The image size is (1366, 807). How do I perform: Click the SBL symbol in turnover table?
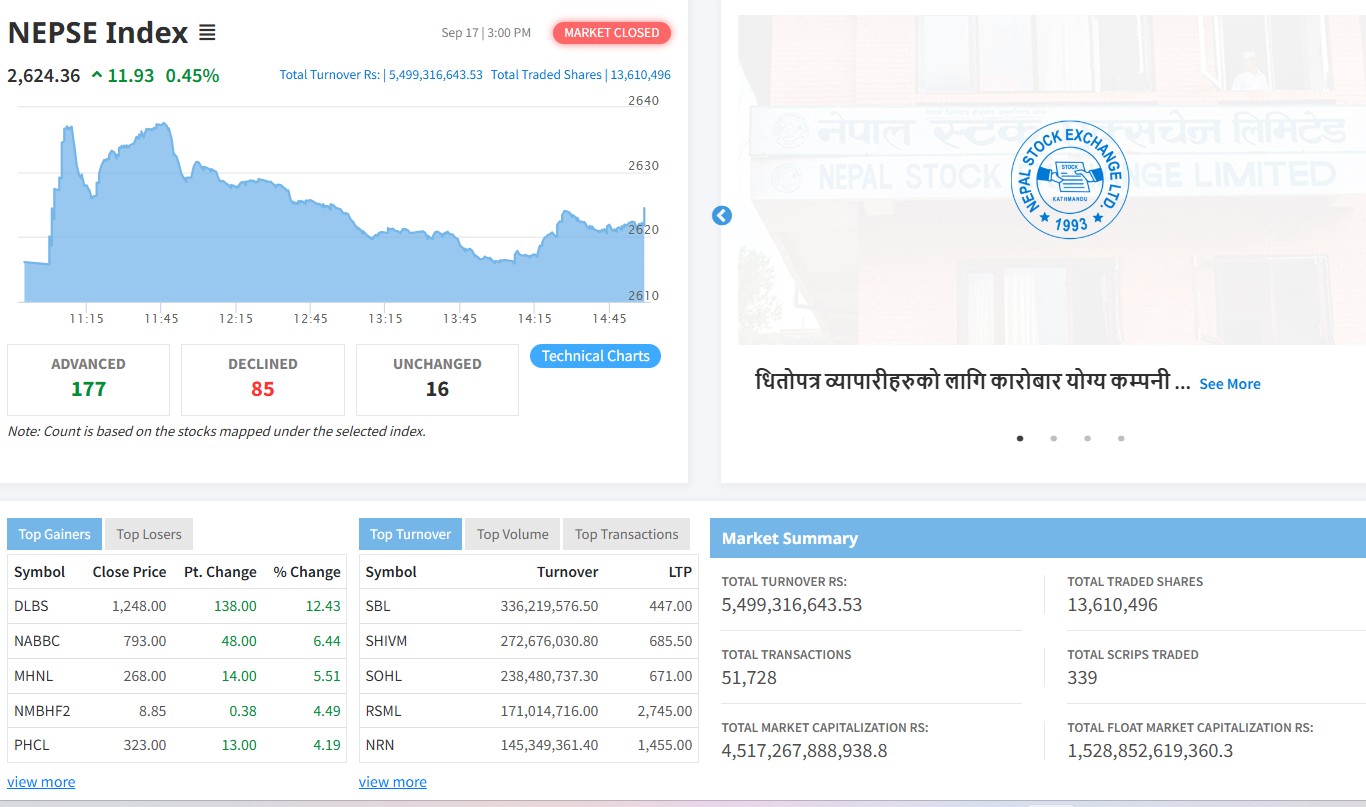pos(378,606)
